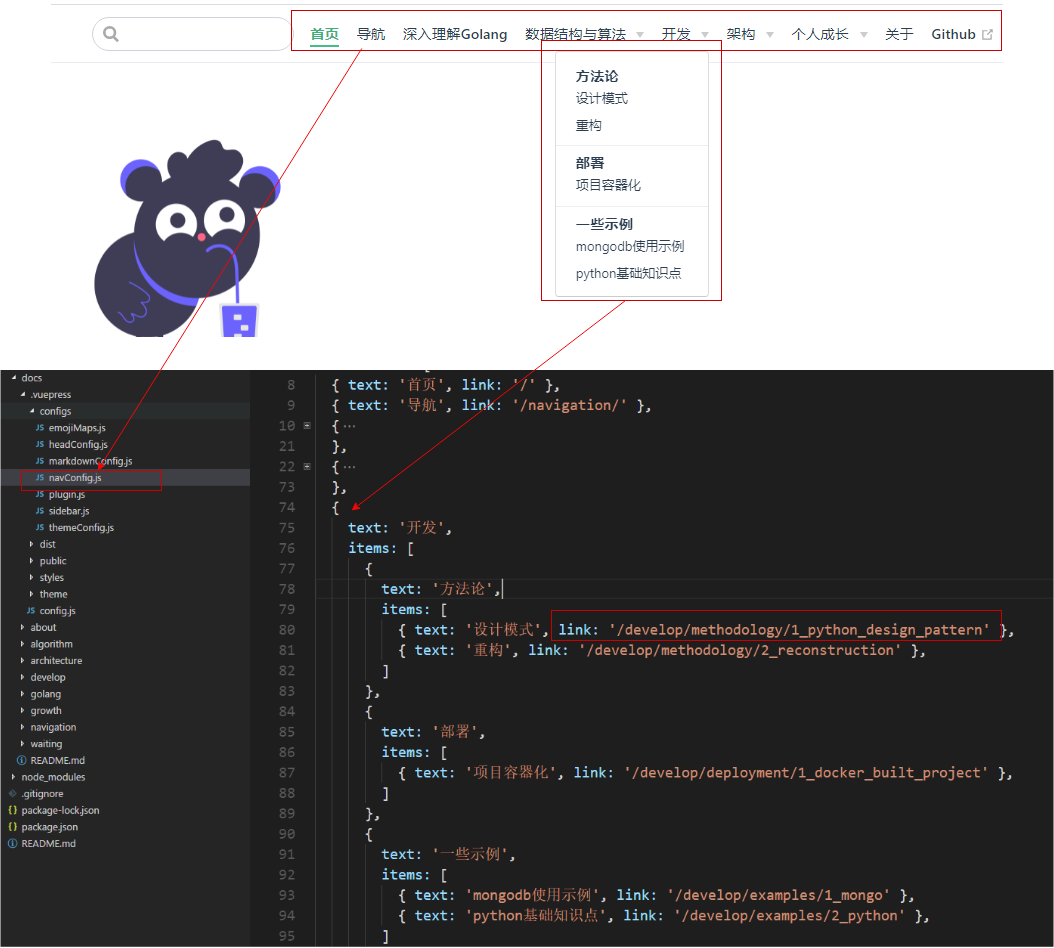Open the 个人成长 nav dropdown
The width and height of the screenshot is (1054, 948).
tap(829, 34)
